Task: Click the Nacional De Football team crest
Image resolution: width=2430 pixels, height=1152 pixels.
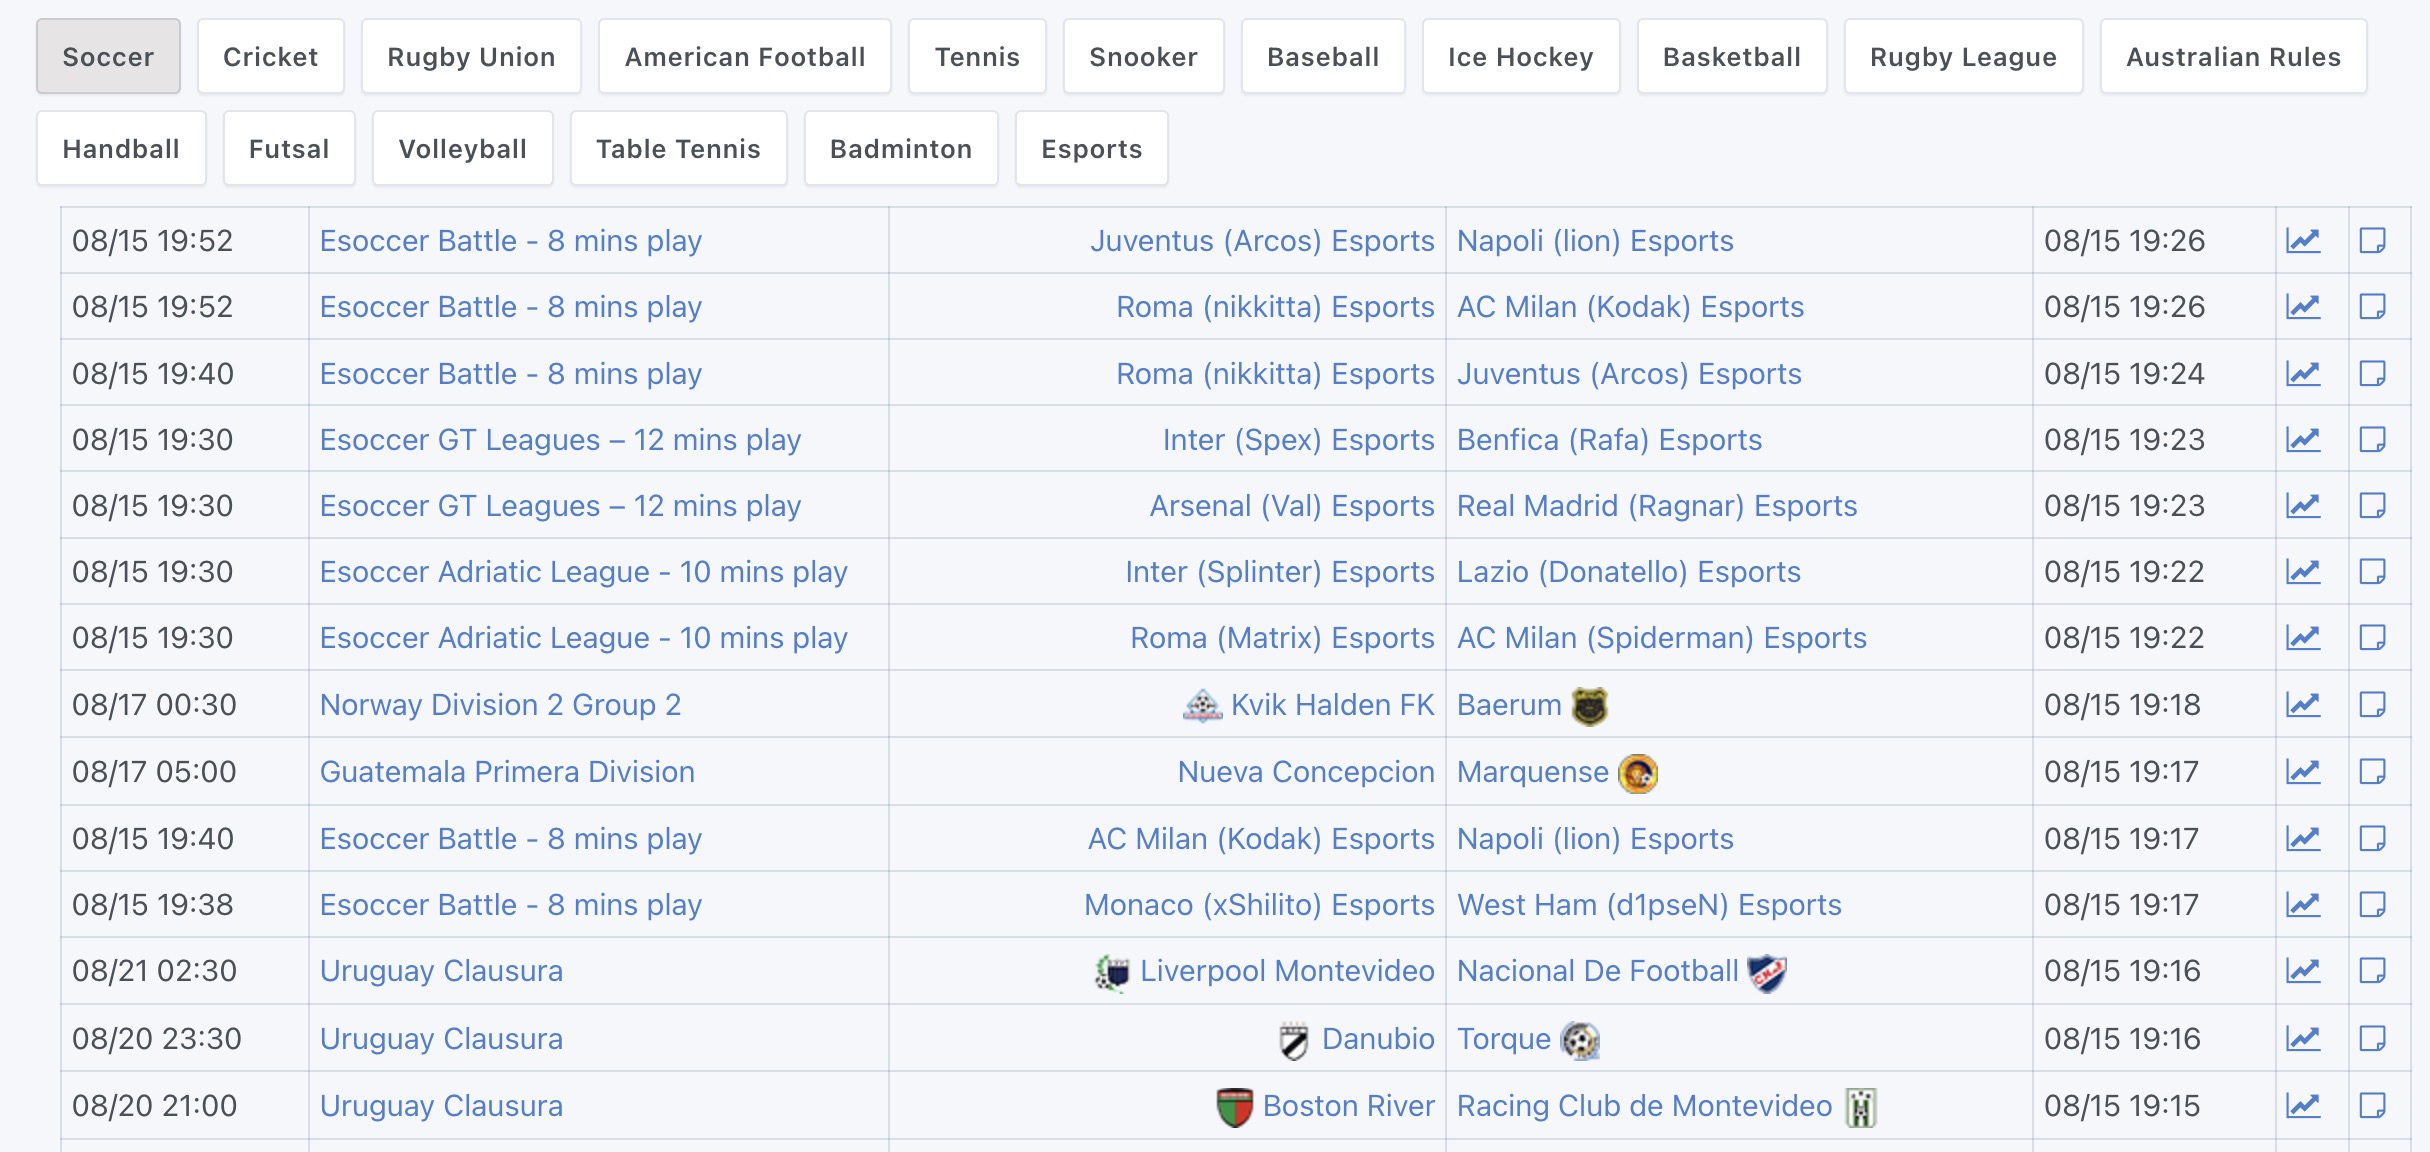Action: [x=1767, y=972]
